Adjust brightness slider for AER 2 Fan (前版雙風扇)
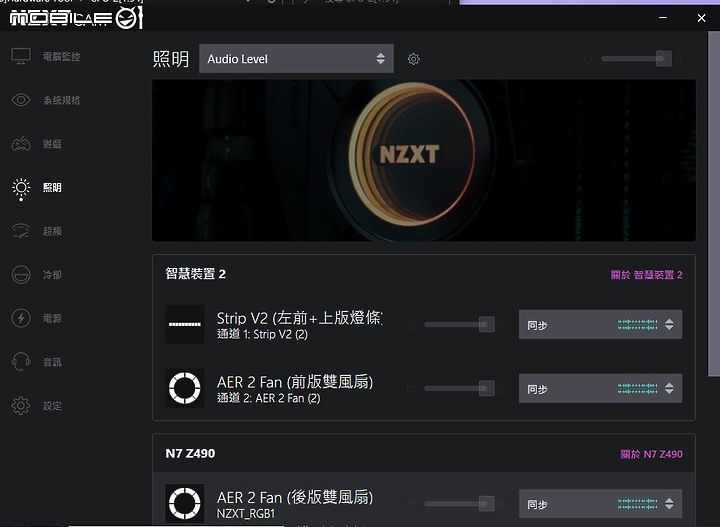The width and height of the screenshot is (720, 527). click(459, 388)
